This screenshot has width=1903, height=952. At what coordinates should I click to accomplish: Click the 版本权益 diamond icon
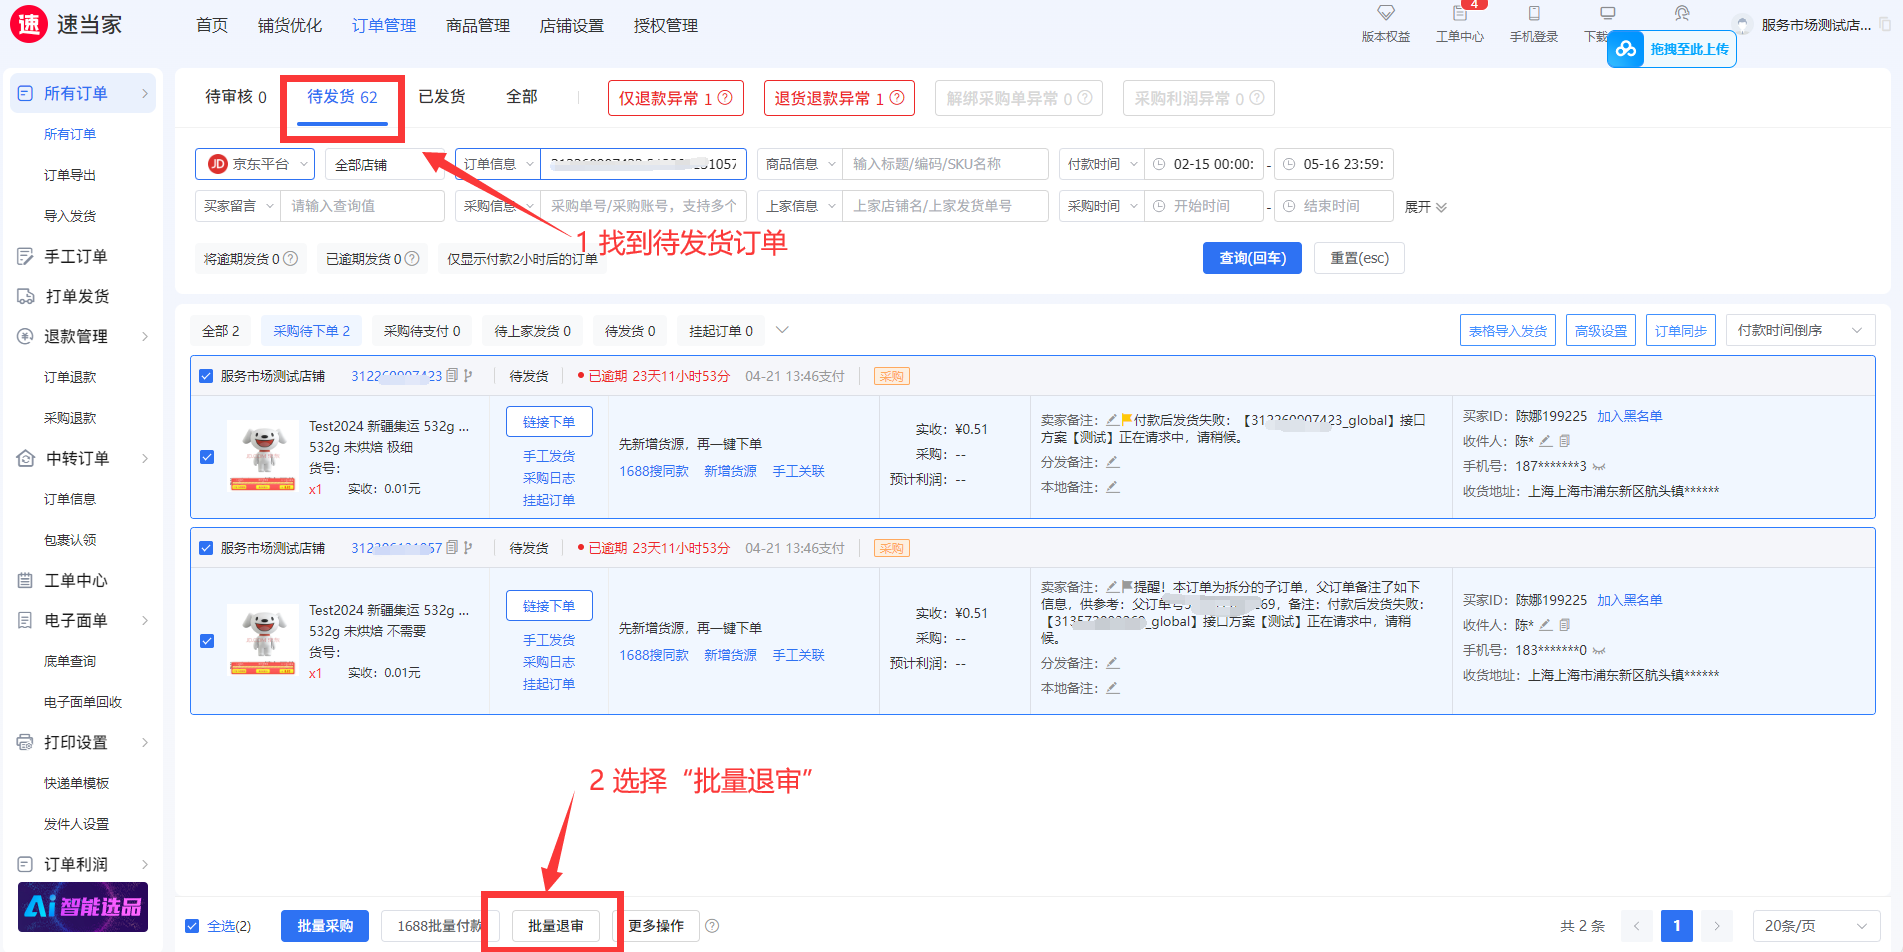tap(1385, 14)
